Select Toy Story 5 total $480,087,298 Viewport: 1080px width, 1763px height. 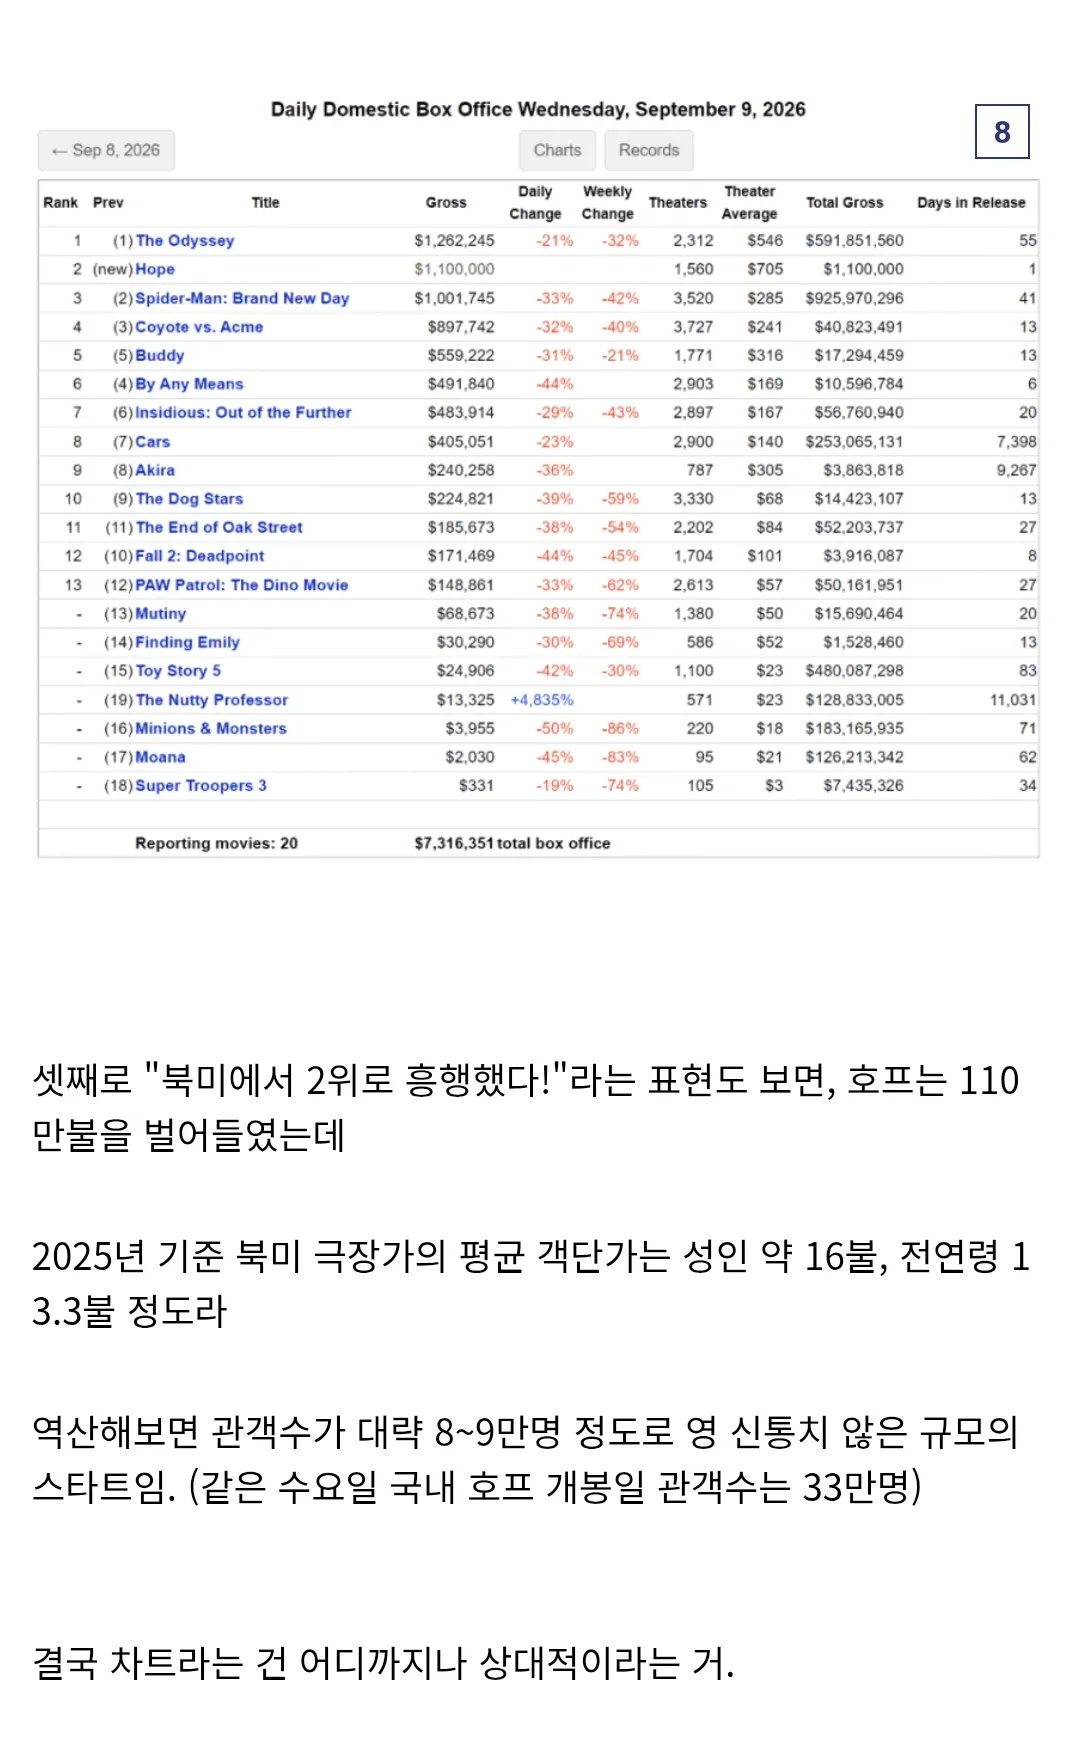[855, 671]
